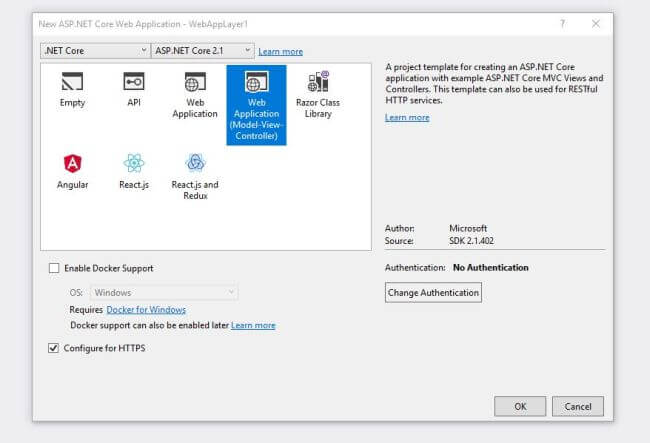Select the Angular template

pos(73,172)
